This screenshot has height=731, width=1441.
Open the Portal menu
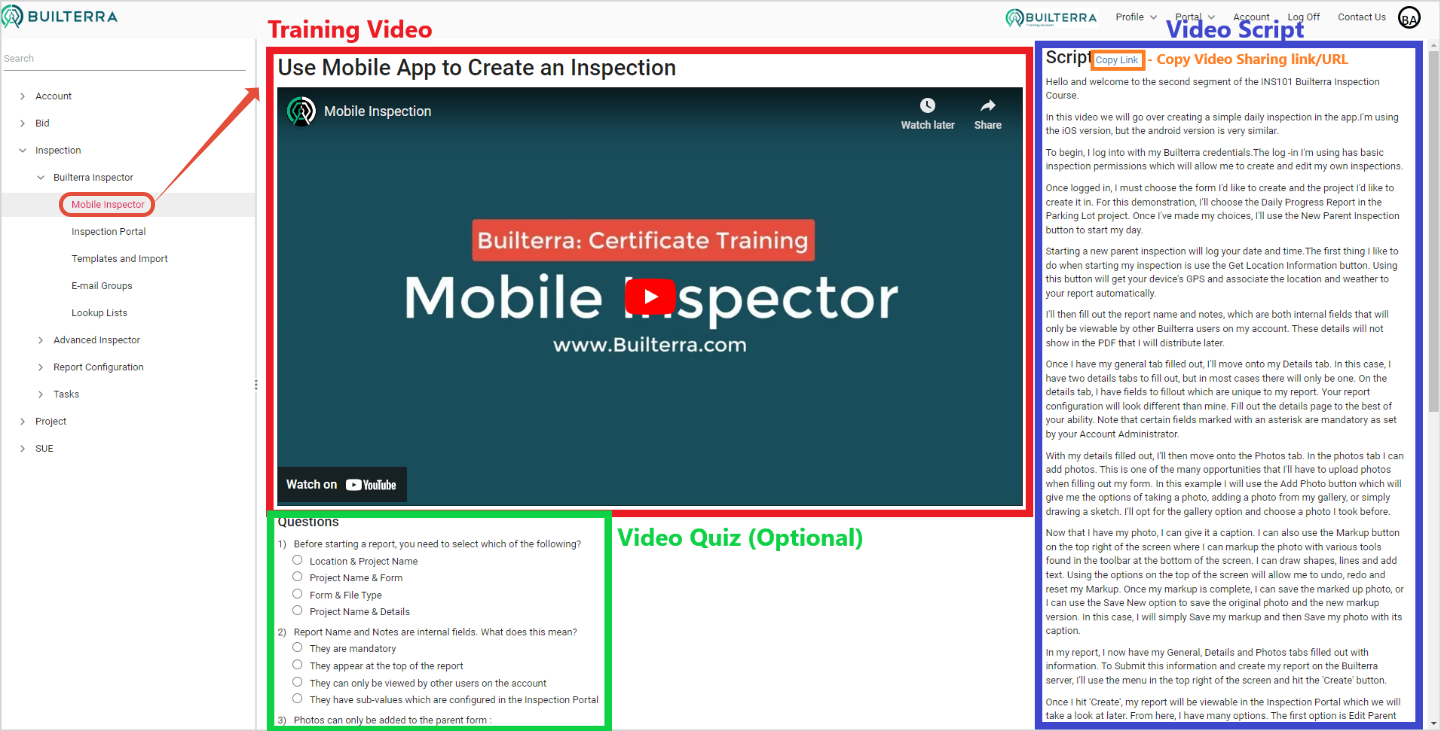click(x=1194, y=17)
